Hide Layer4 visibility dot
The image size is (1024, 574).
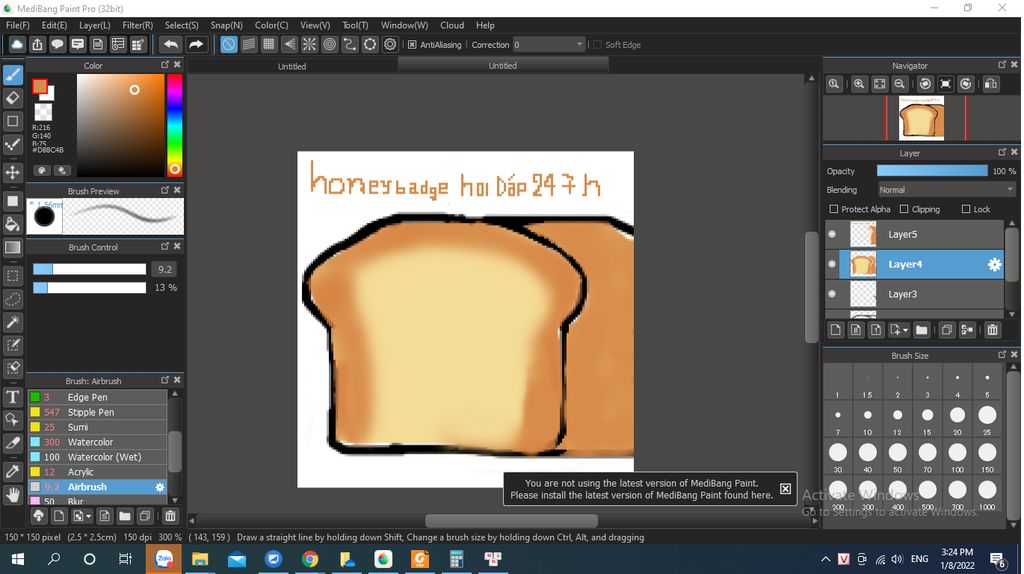point(832,264)
